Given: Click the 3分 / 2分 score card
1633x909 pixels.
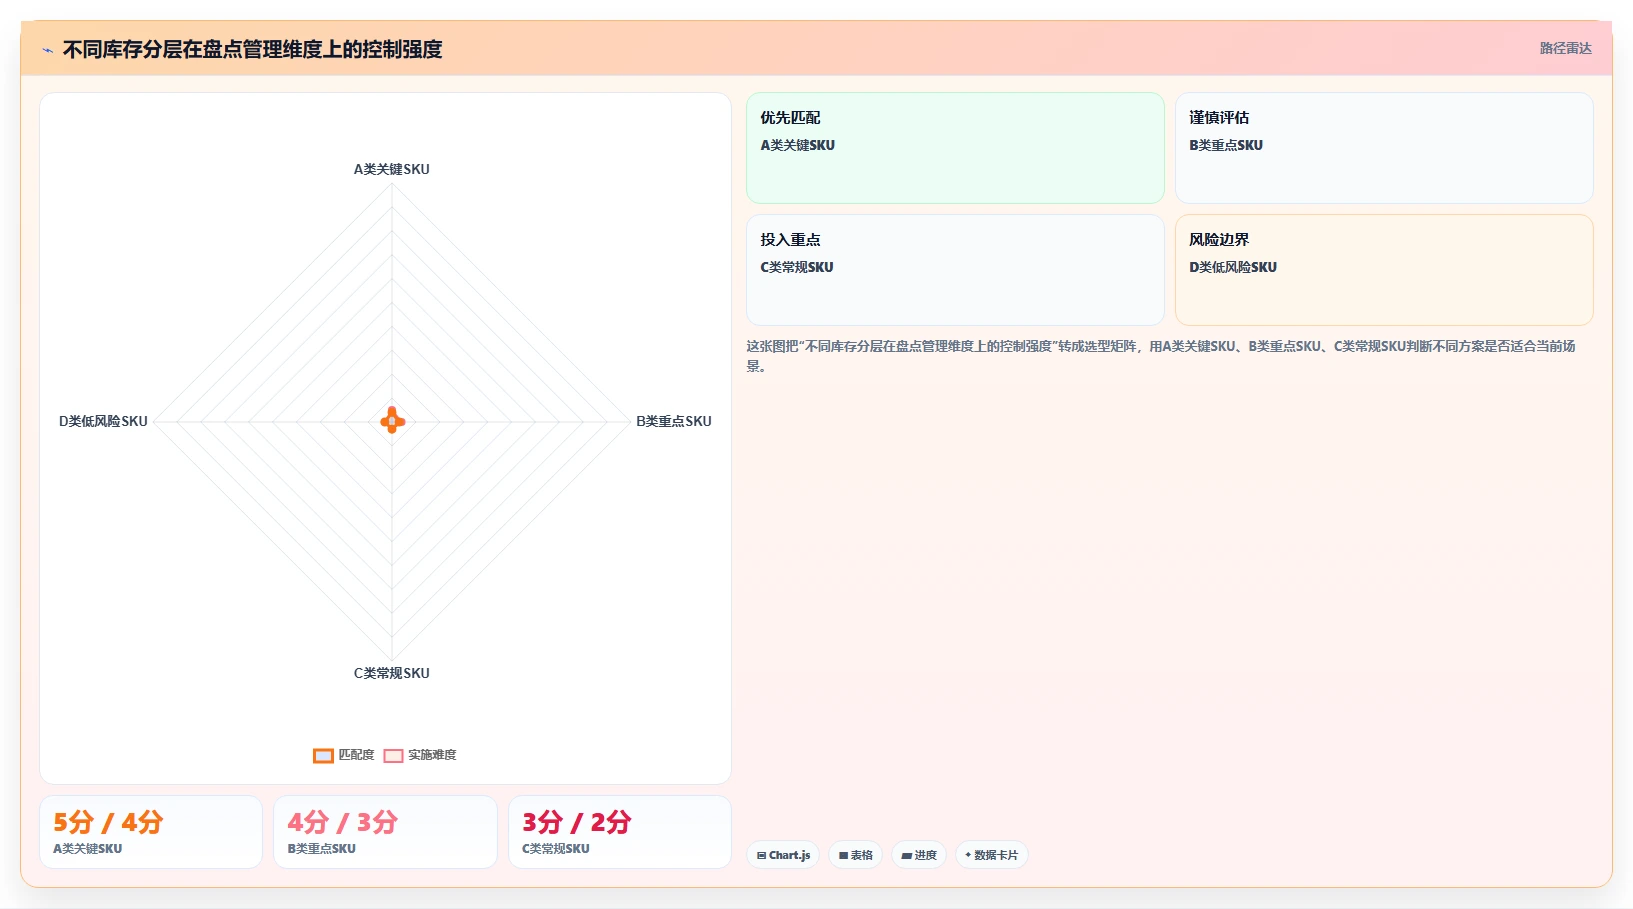Looking at the screenshot, I should pos(620,832).
